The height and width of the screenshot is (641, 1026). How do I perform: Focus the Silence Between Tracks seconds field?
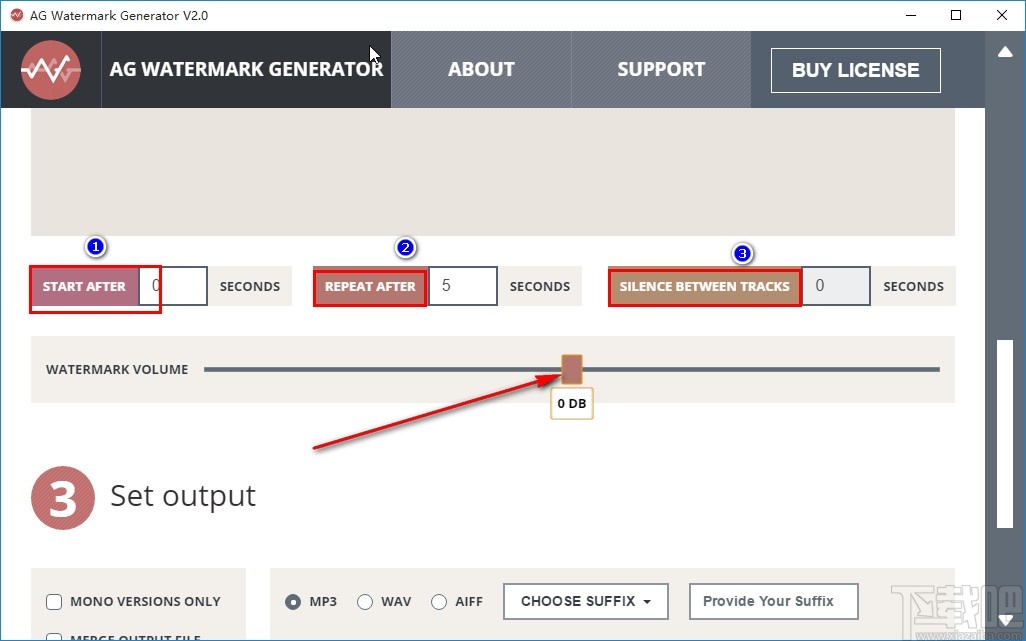pyautogui.click(x=836, y=286)
